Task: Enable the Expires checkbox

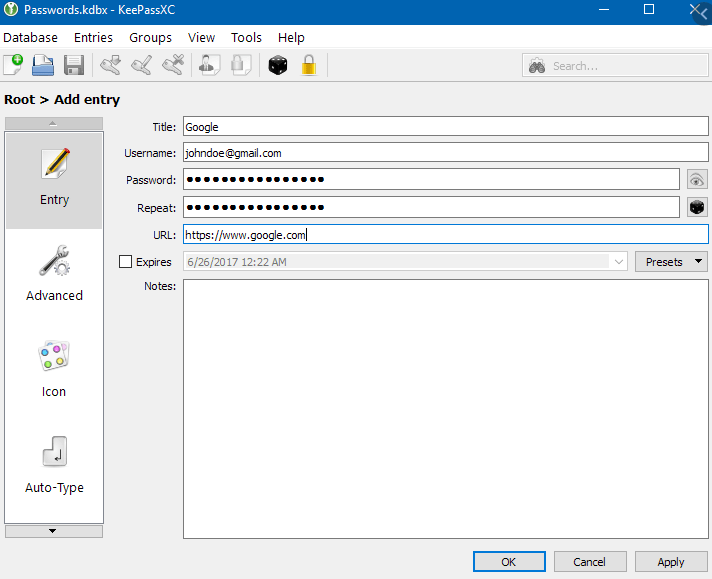Action: [126, 262]
